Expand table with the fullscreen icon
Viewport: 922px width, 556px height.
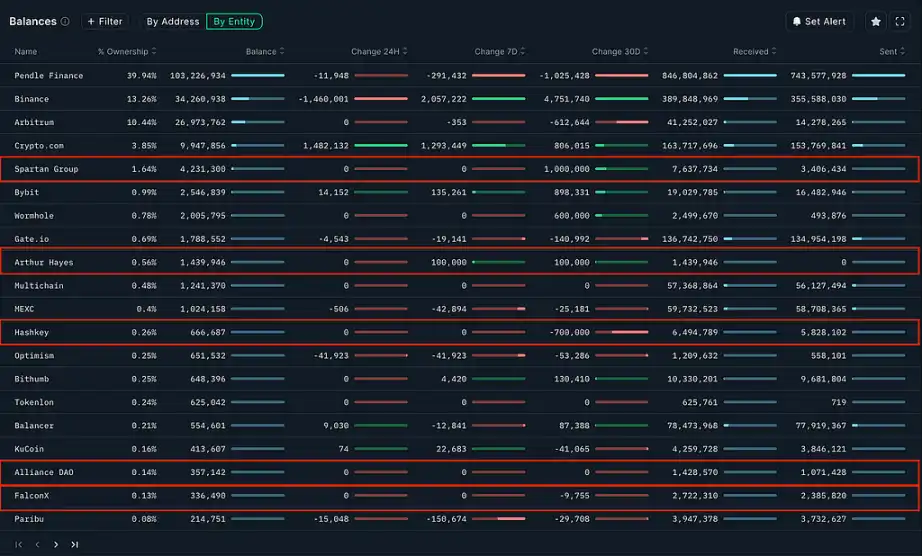900,21
